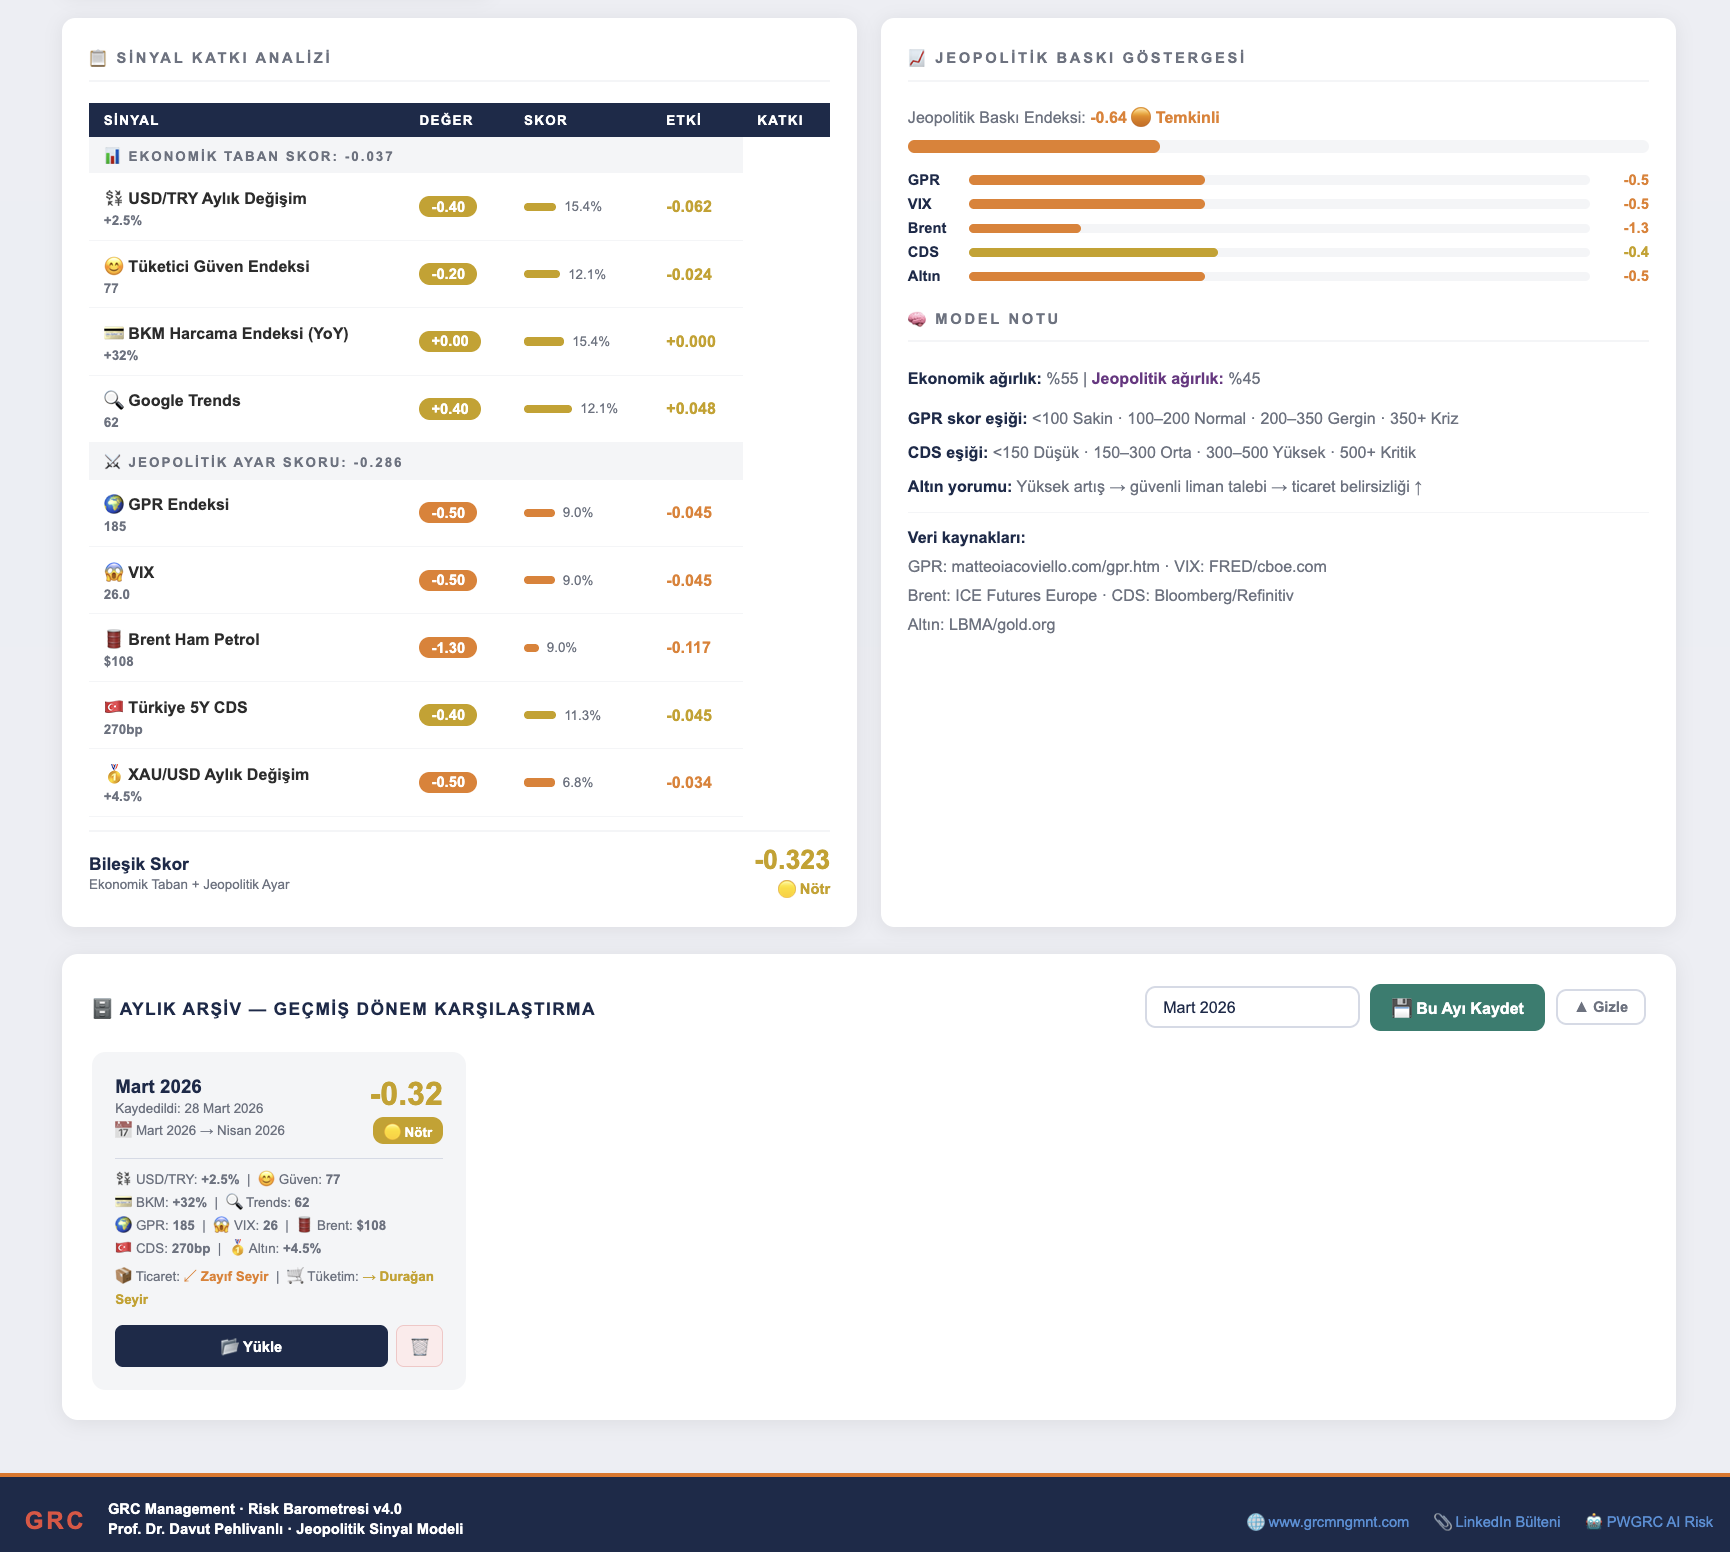1730x1552 pixels.
Task: Click the Mart 2026 period input field
Action: point(1251,1007)
